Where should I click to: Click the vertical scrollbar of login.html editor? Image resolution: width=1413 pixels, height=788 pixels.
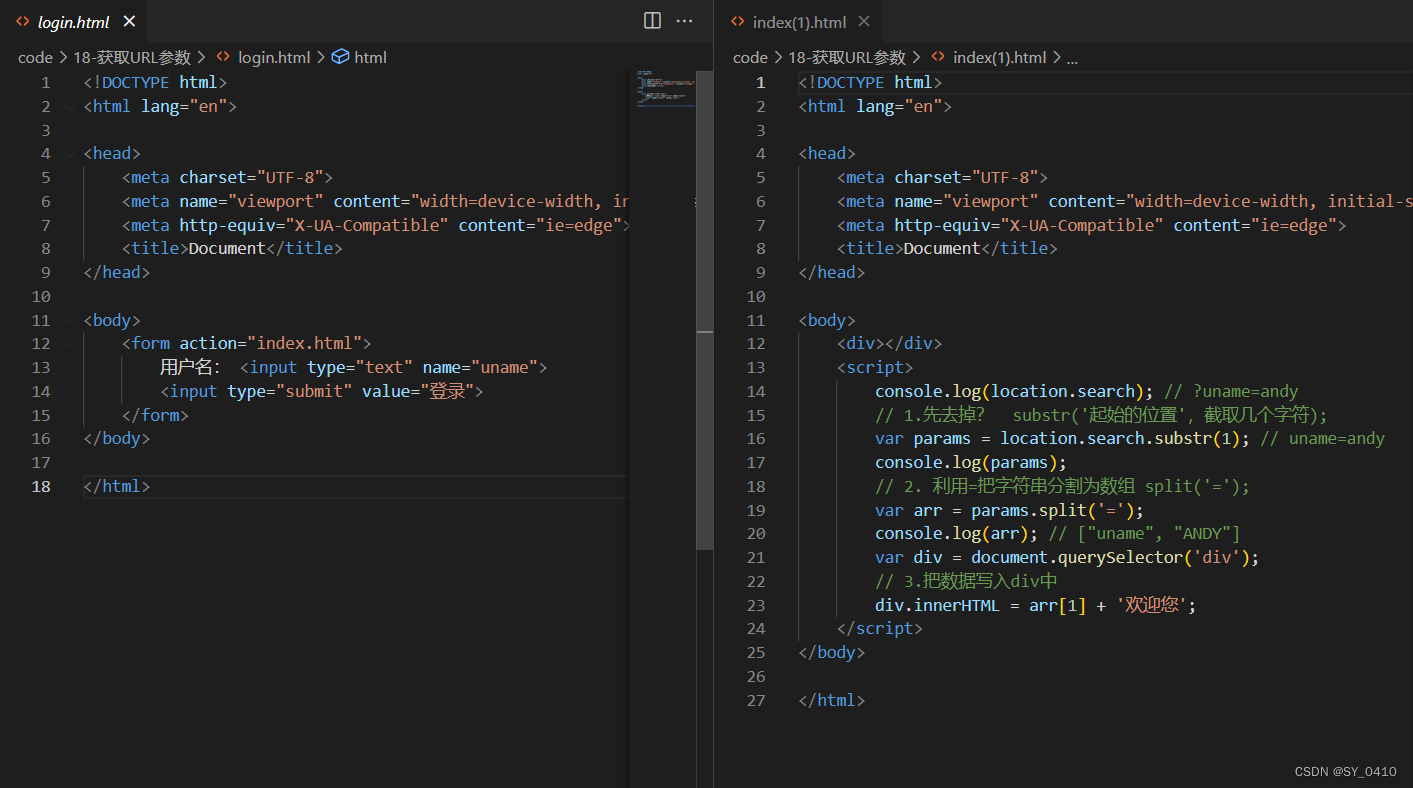pos(705,310)
